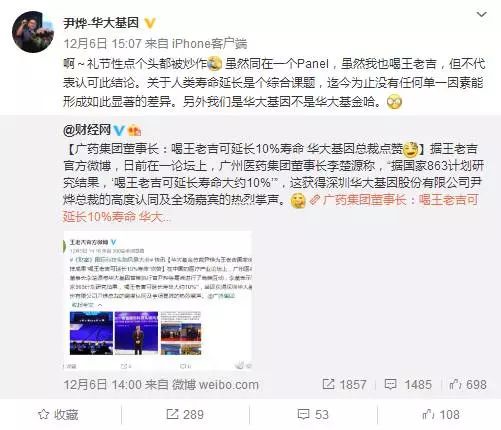The image size is (501, 430).
Task: Click the 尹烨-华大基因 username
Action: pyautogui.click(x=101, y=23)
